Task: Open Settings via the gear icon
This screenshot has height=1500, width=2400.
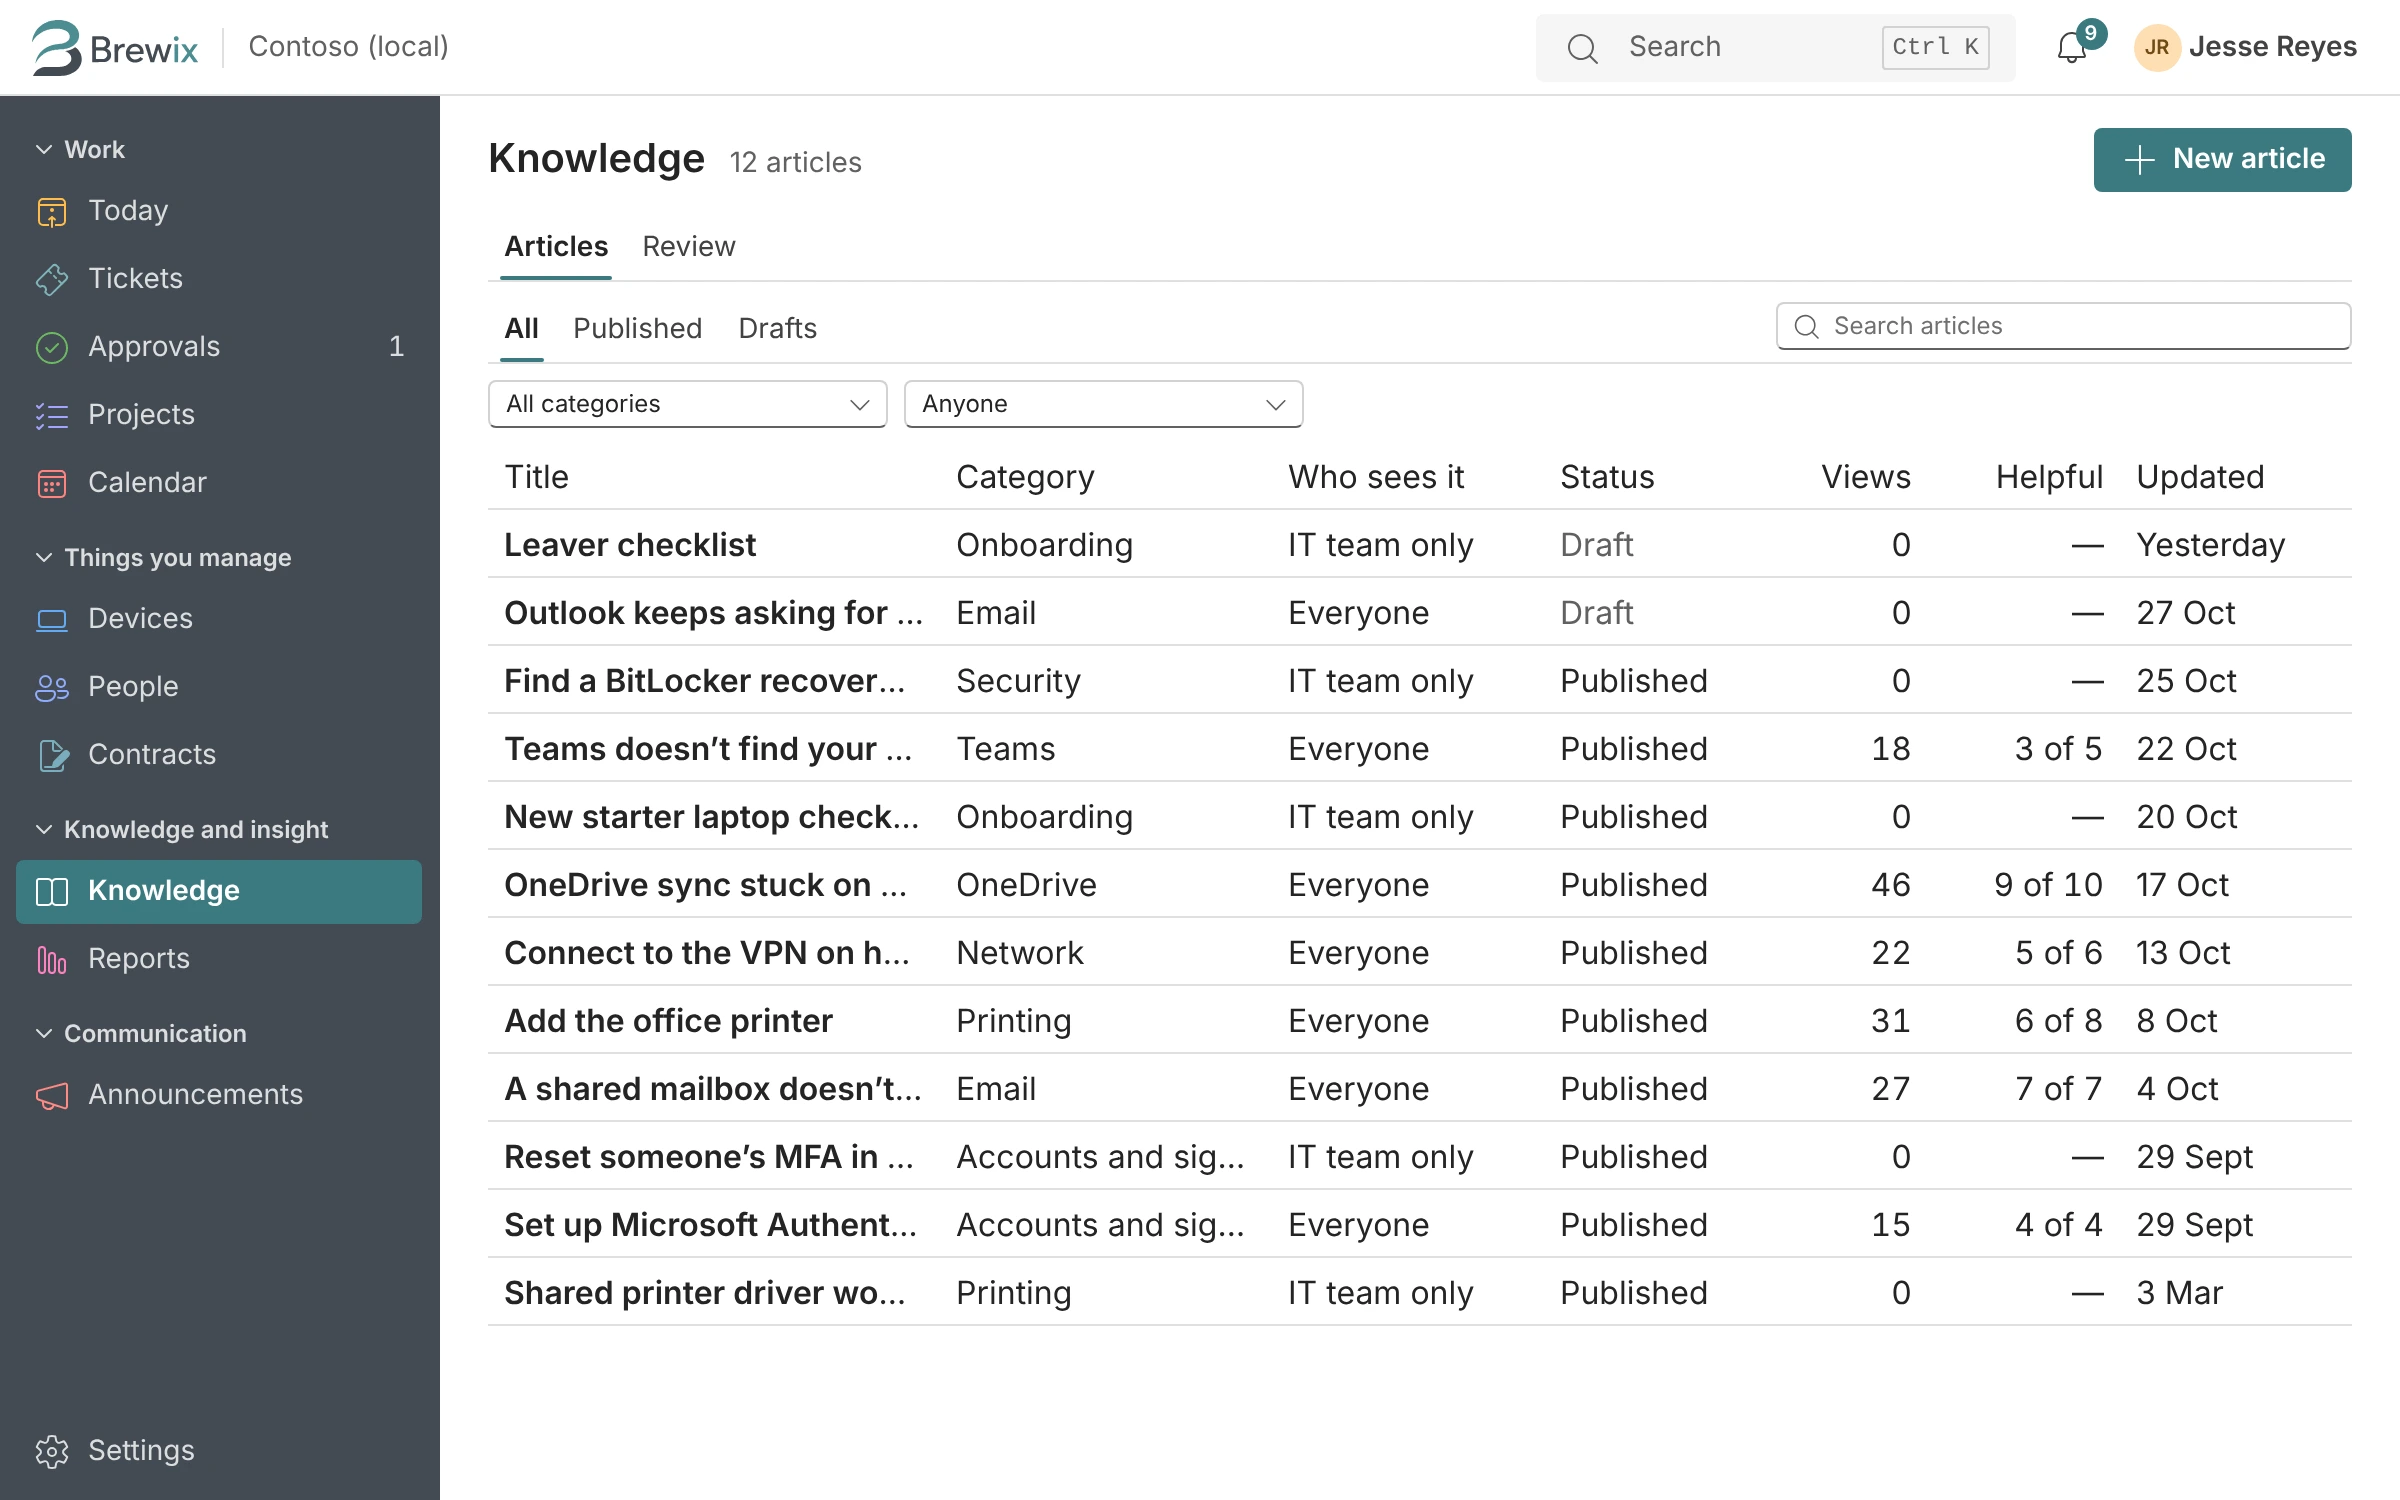Action: 52,1451
